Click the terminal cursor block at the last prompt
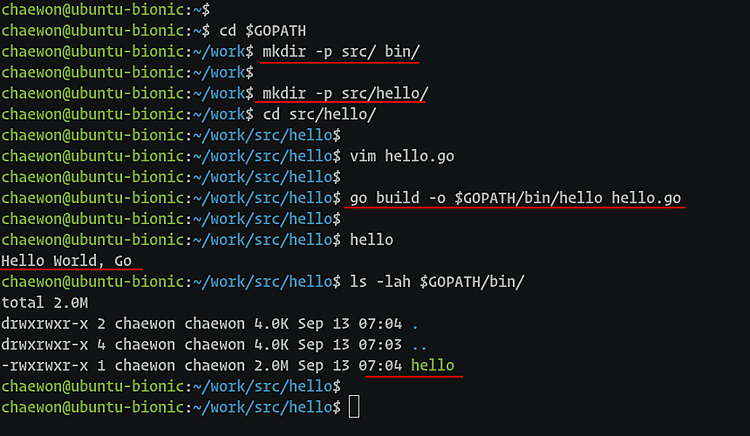Image resolution: width=750 pixels, height=436 pixels. coord(354,407)
